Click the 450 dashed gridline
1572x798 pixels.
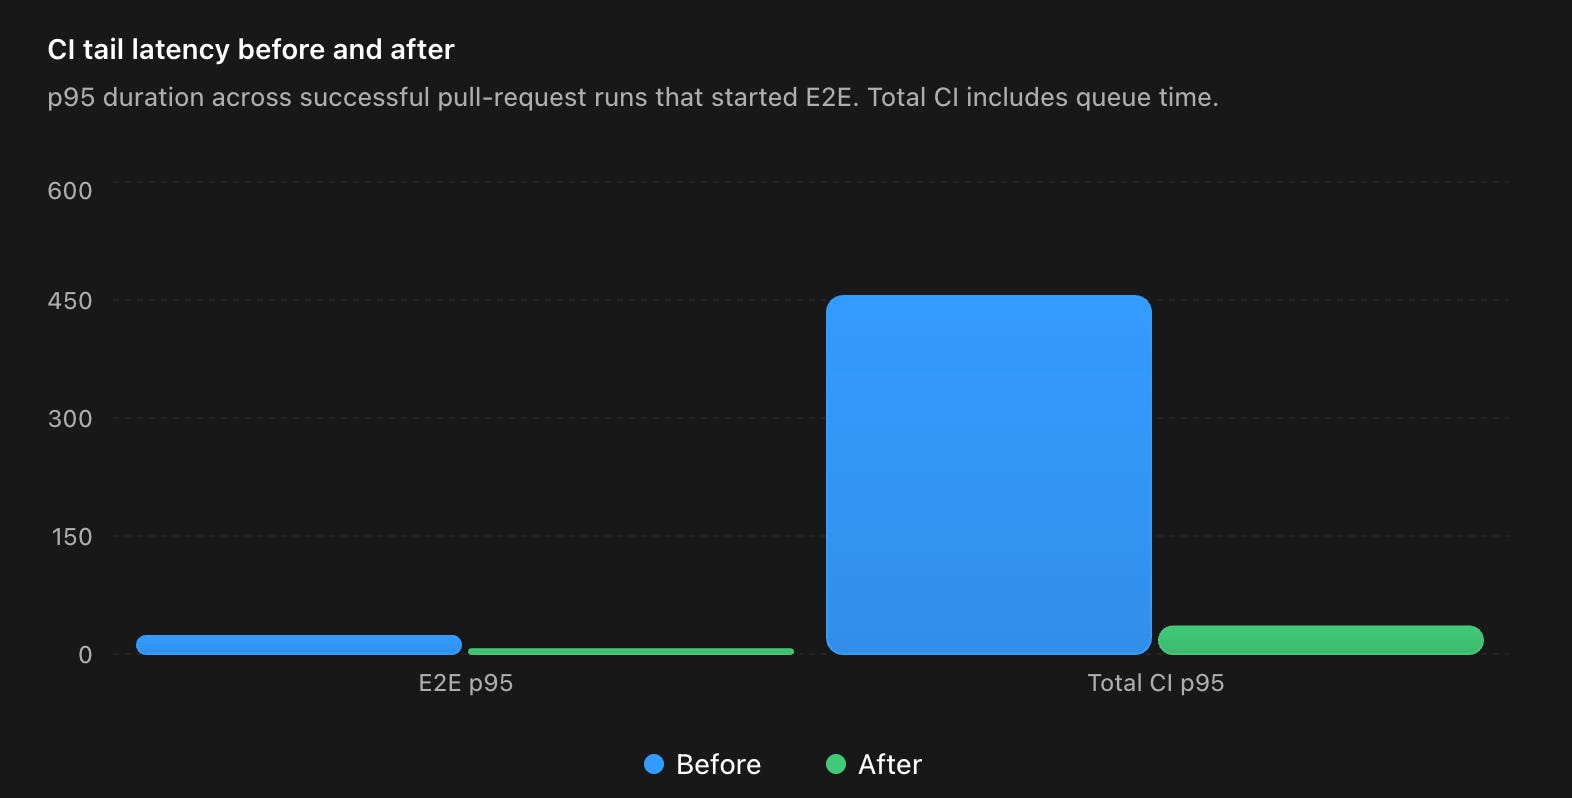point(811,299)
